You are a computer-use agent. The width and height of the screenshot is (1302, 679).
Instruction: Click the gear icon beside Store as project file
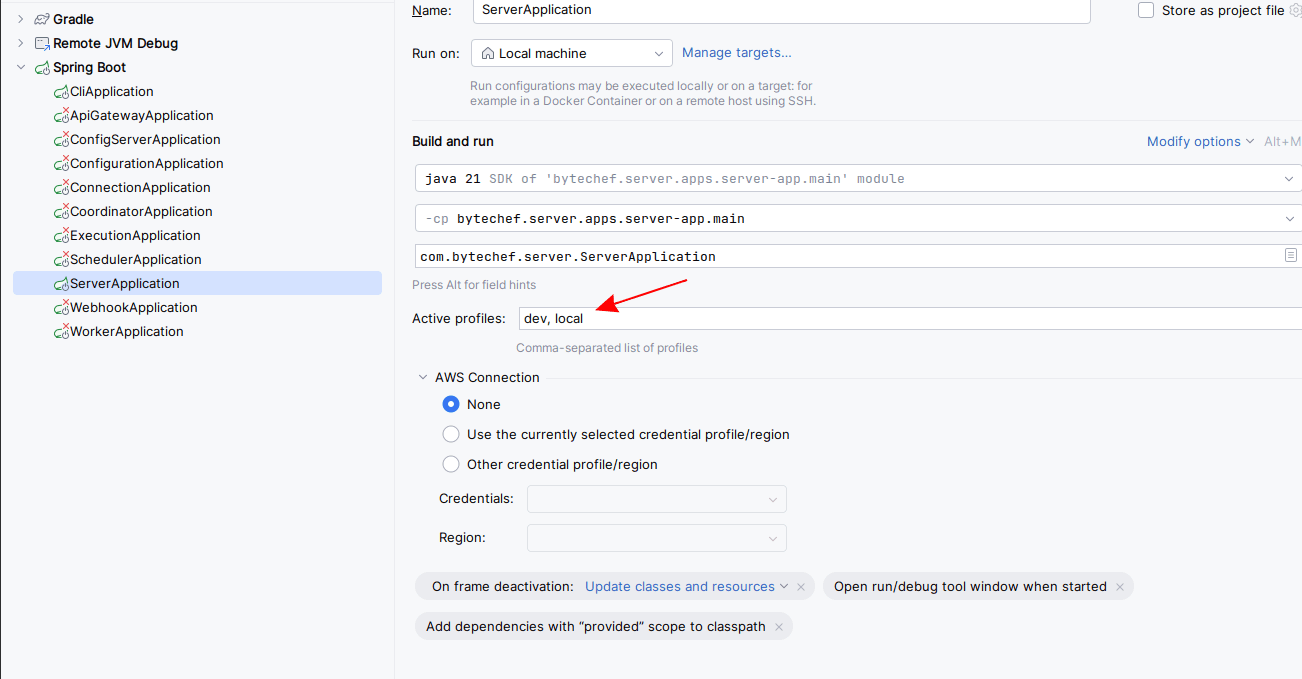click(x=1295, y=10)
